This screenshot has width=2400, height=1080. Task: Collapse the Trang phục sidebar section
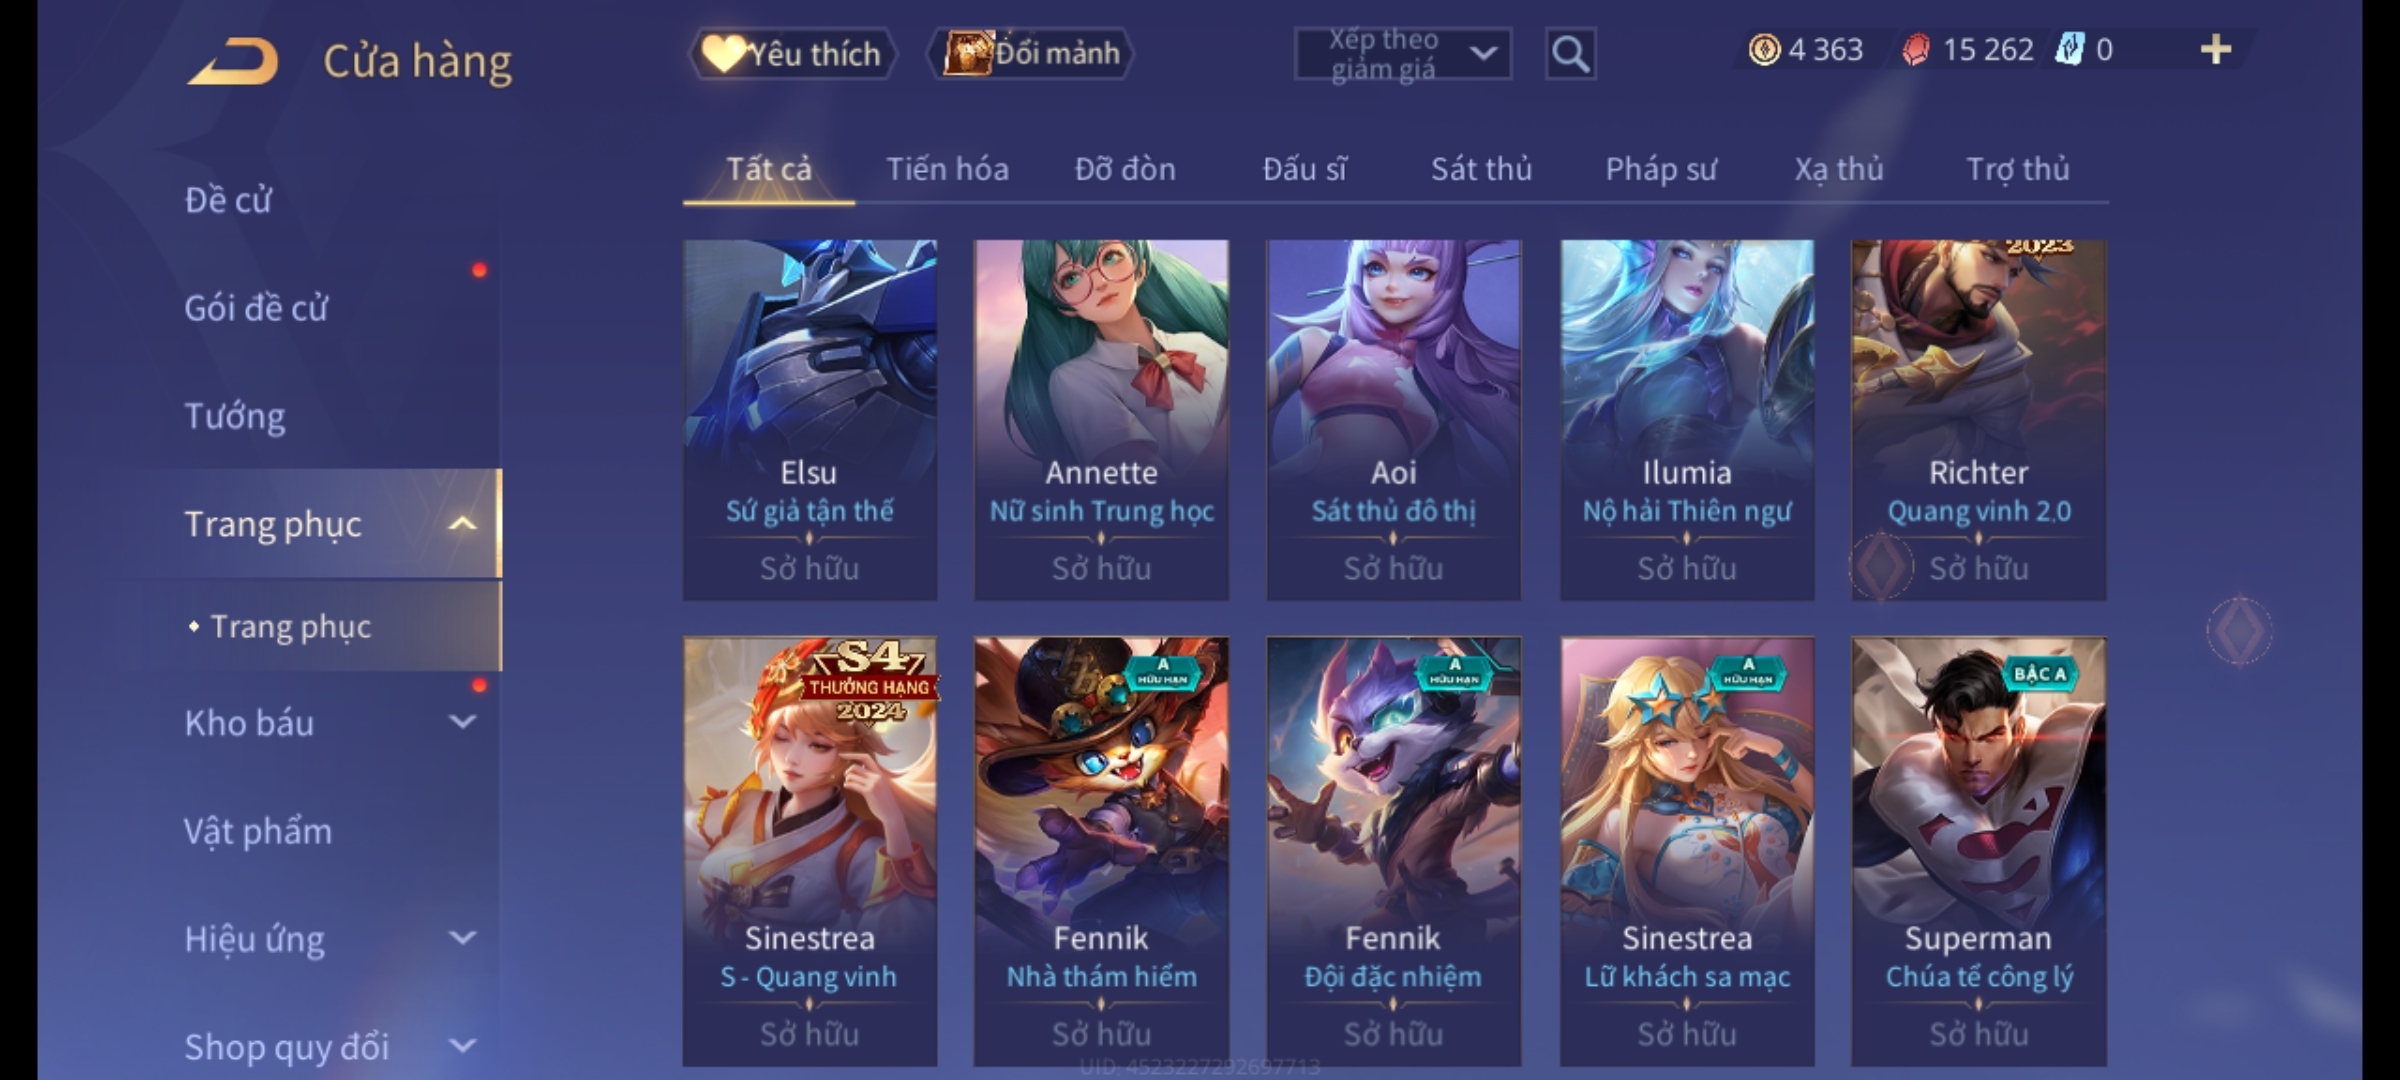tap(462, 523)
